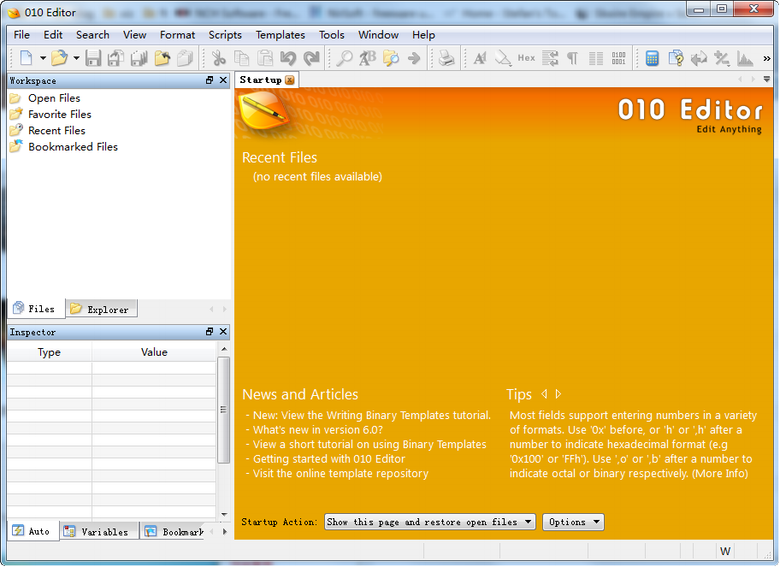Show next tip with right arrow
The width and height of the screenshot is (780, 567).
[x=558, y=394]
